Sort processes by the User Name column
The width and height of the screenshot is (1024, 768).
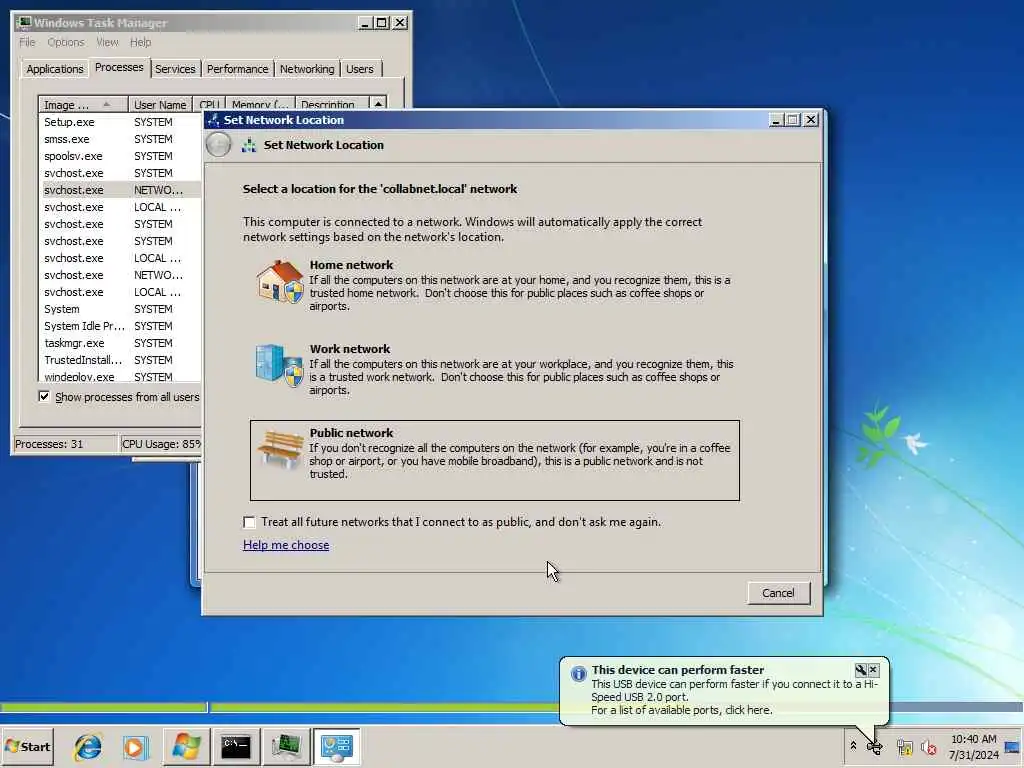(160, 104)
